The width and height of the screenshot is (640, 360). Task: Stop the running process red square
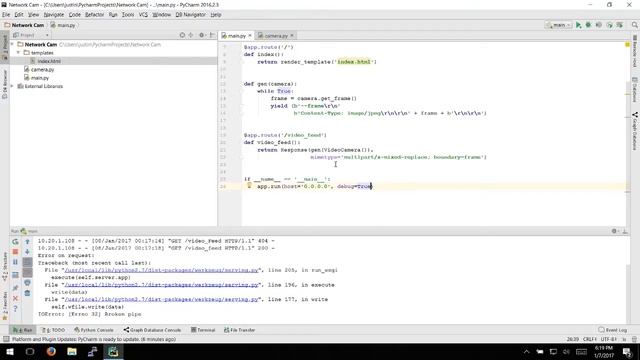click(15, 252)
